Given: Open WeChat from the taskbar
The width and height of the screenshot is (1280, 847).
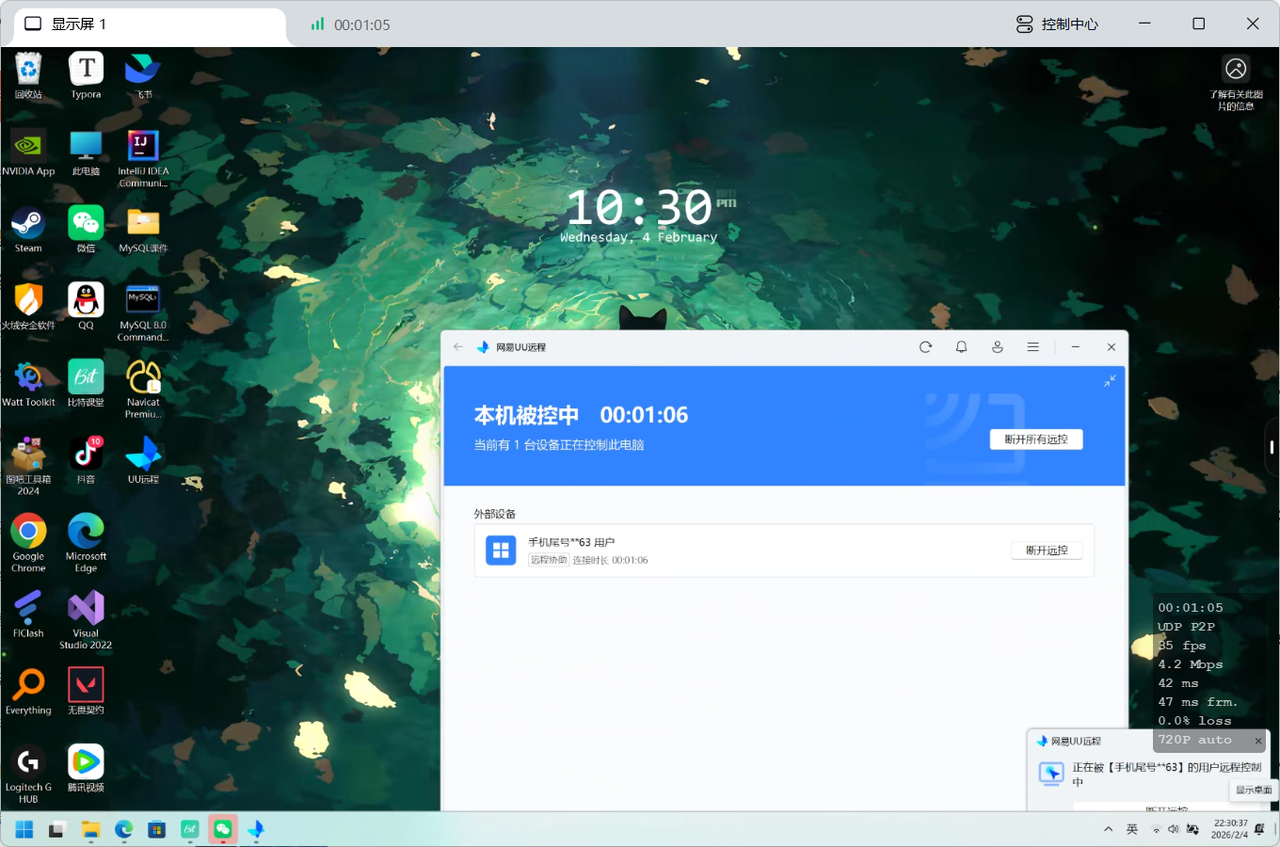Looking at the screenshot, I should pos(222,829).
